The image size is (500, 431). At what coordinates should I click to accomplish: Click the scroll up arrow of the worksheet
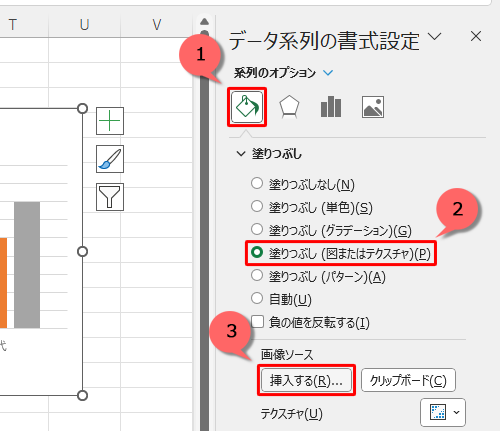pos(205,22)
